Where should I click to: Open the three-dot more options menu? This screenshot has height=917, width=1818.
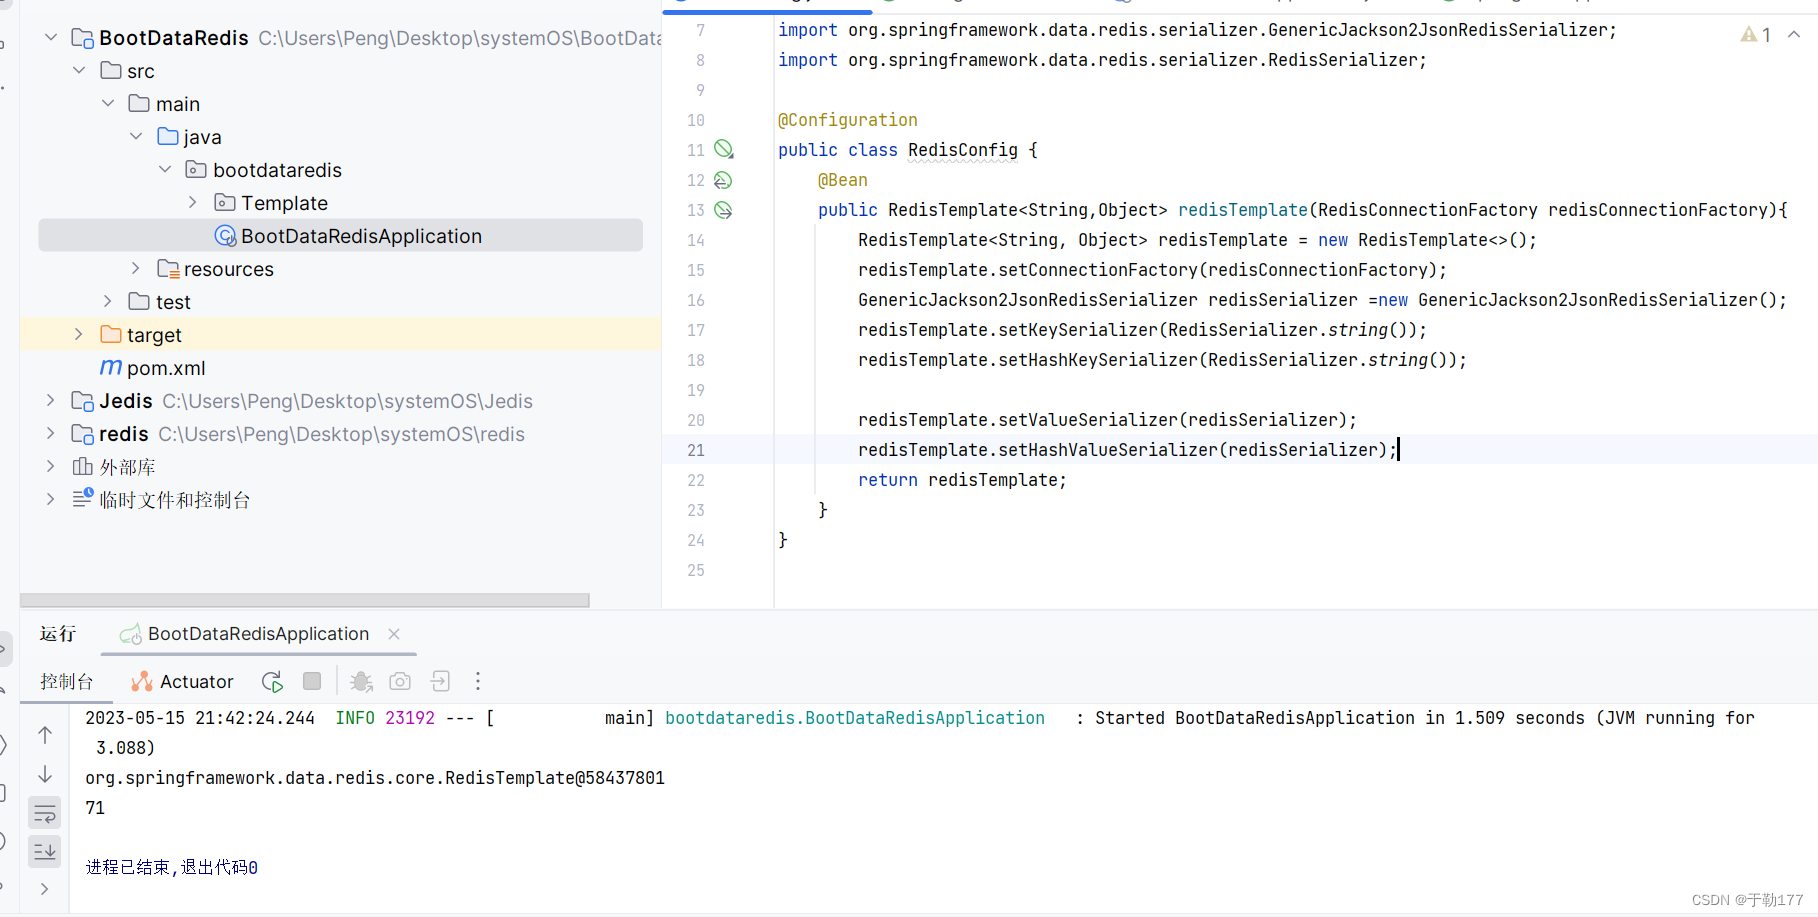click(478, 682)
